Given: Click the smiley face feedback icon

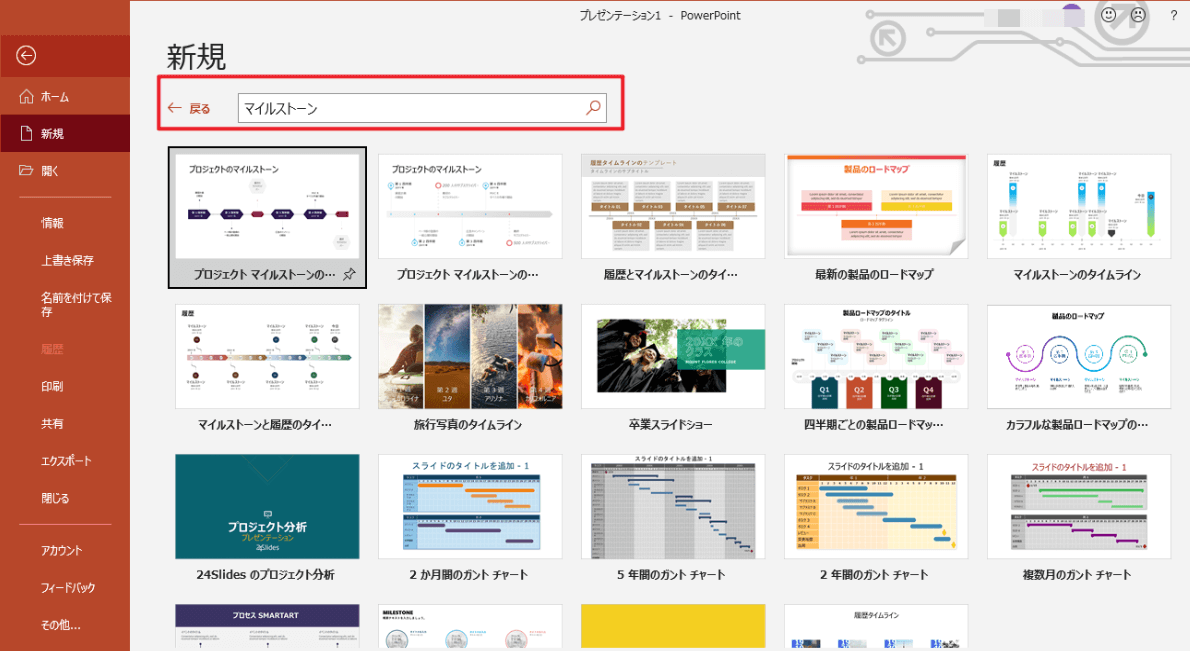Looking at the screenshot, I should pos(1109,15).
